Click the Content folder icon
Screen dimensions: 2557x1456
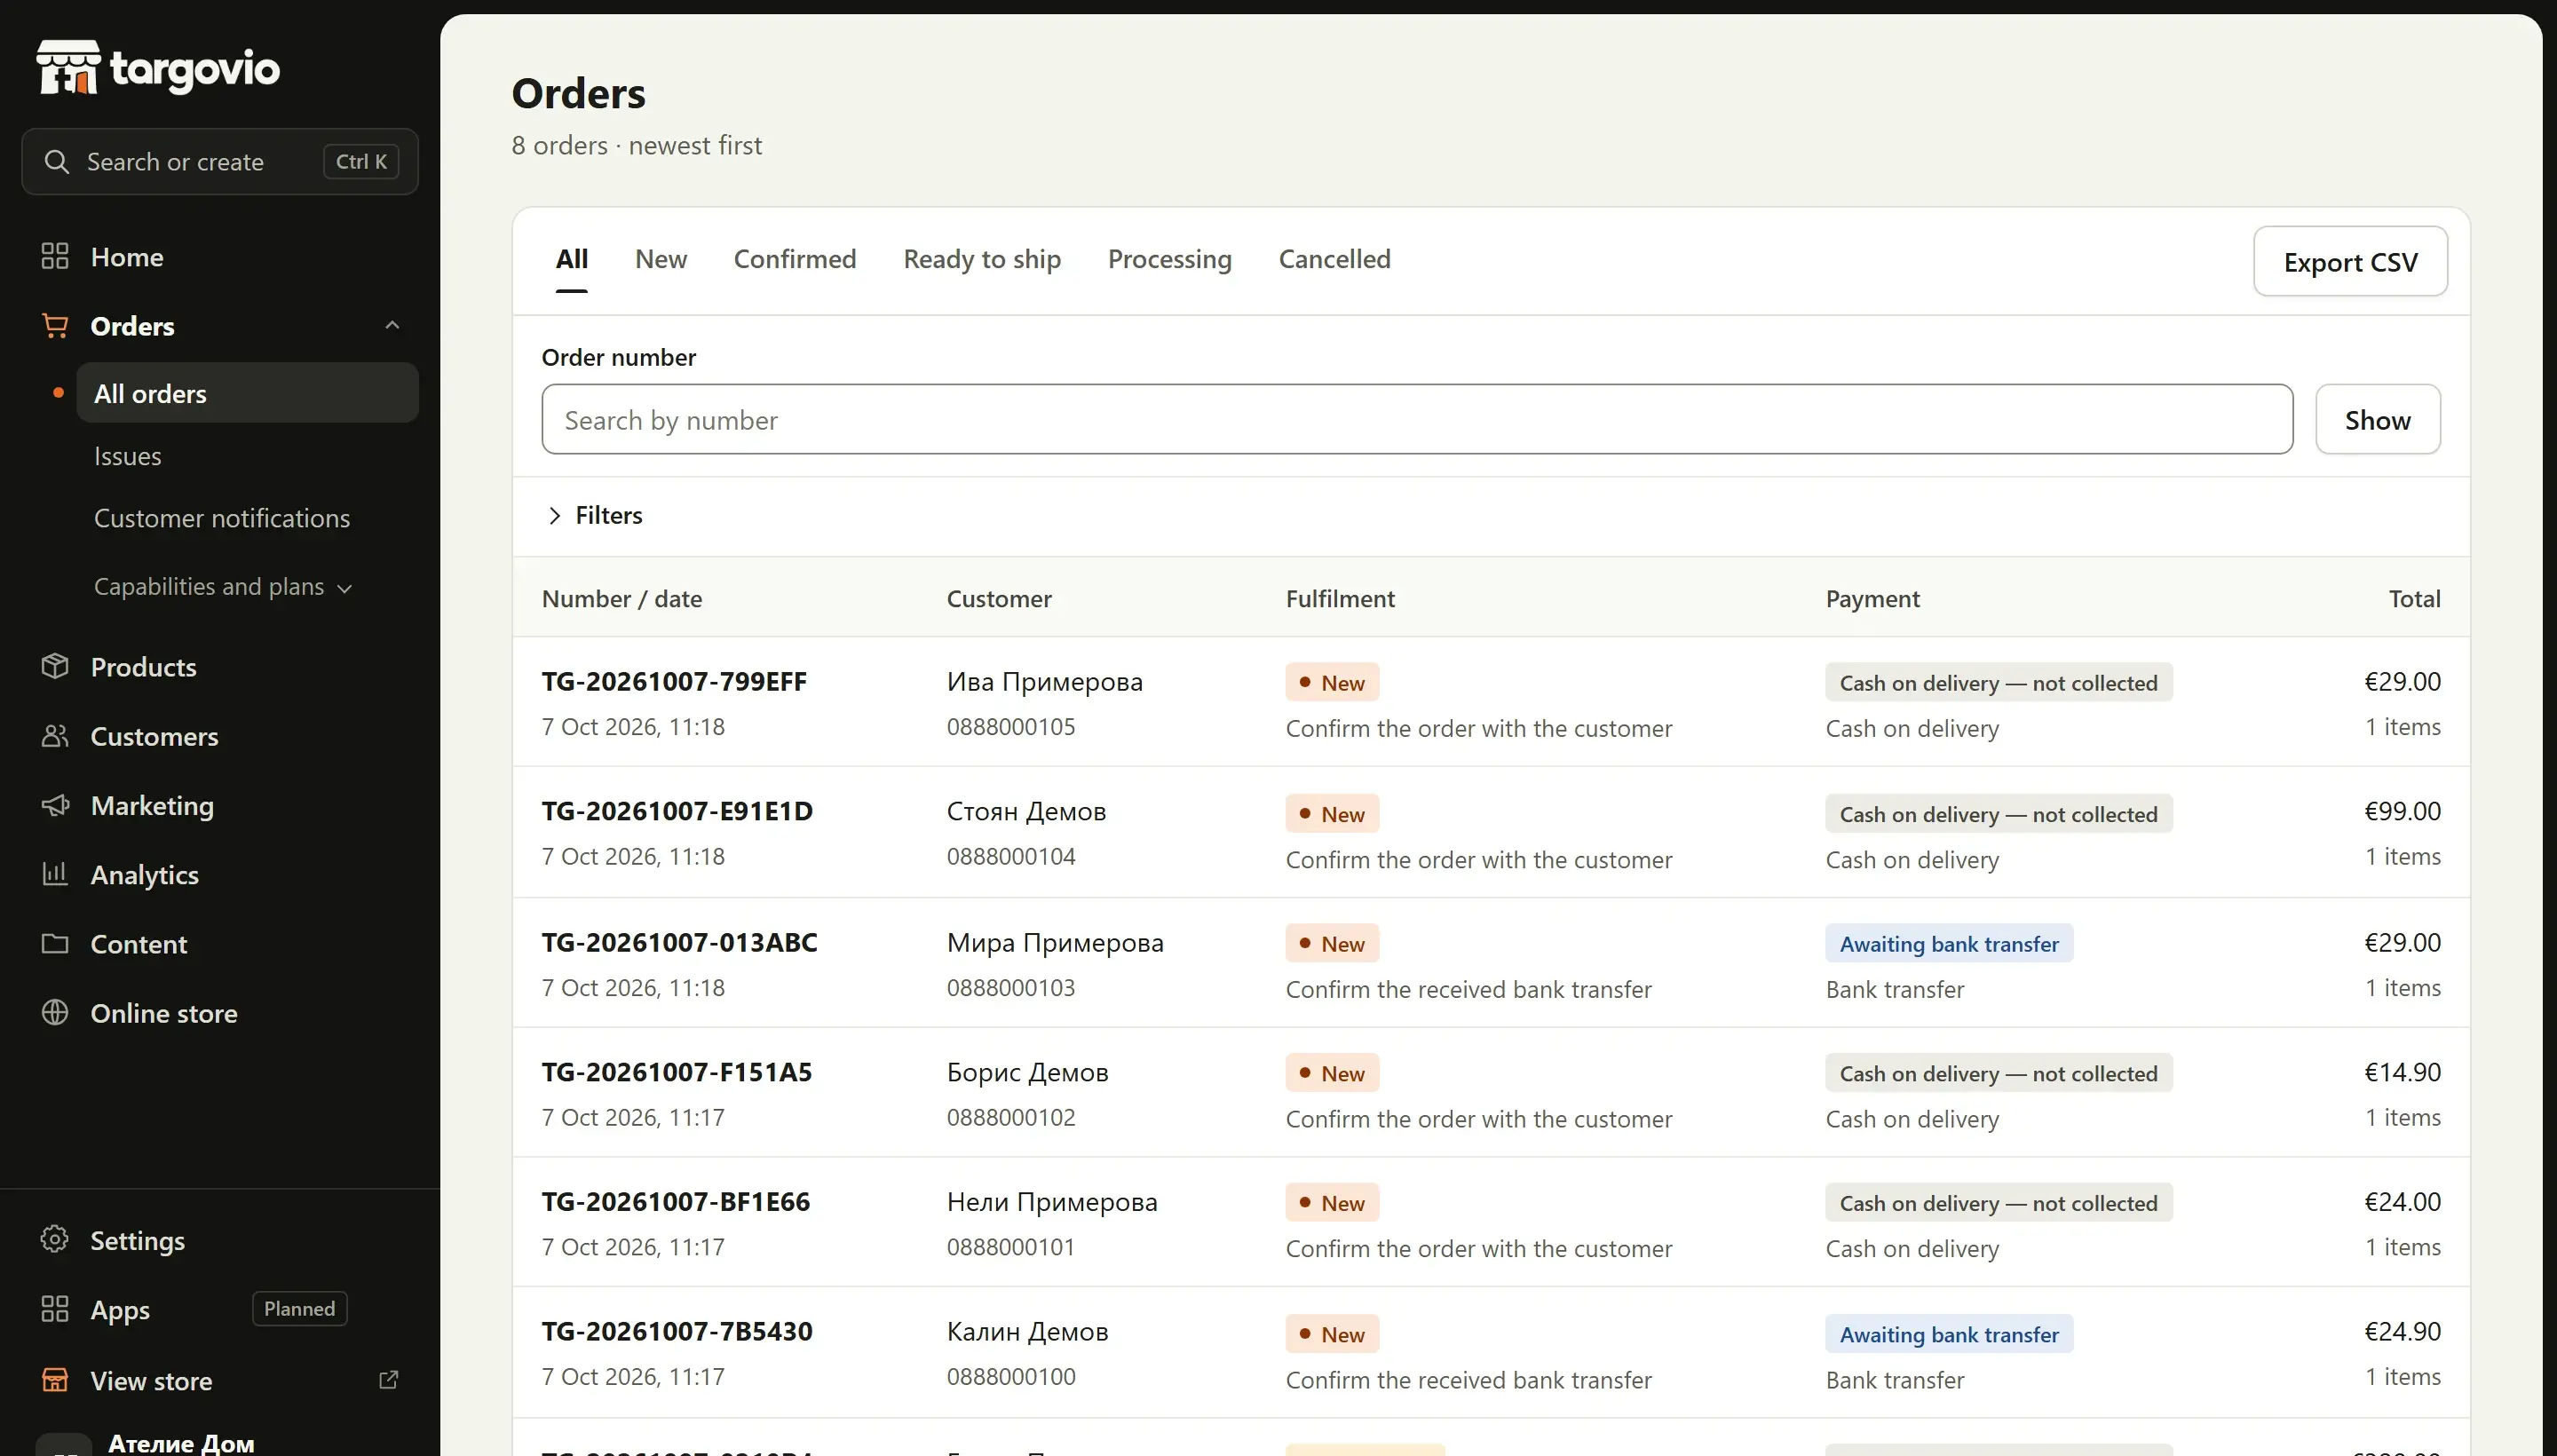(x=55, y=943)
